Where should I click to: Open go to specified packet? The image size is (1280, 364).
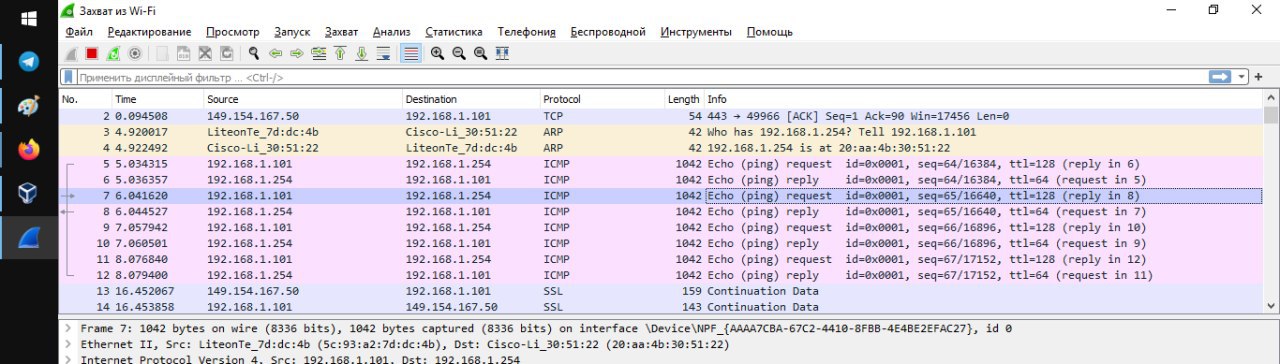pyautogui.click(x=318, y=53)
